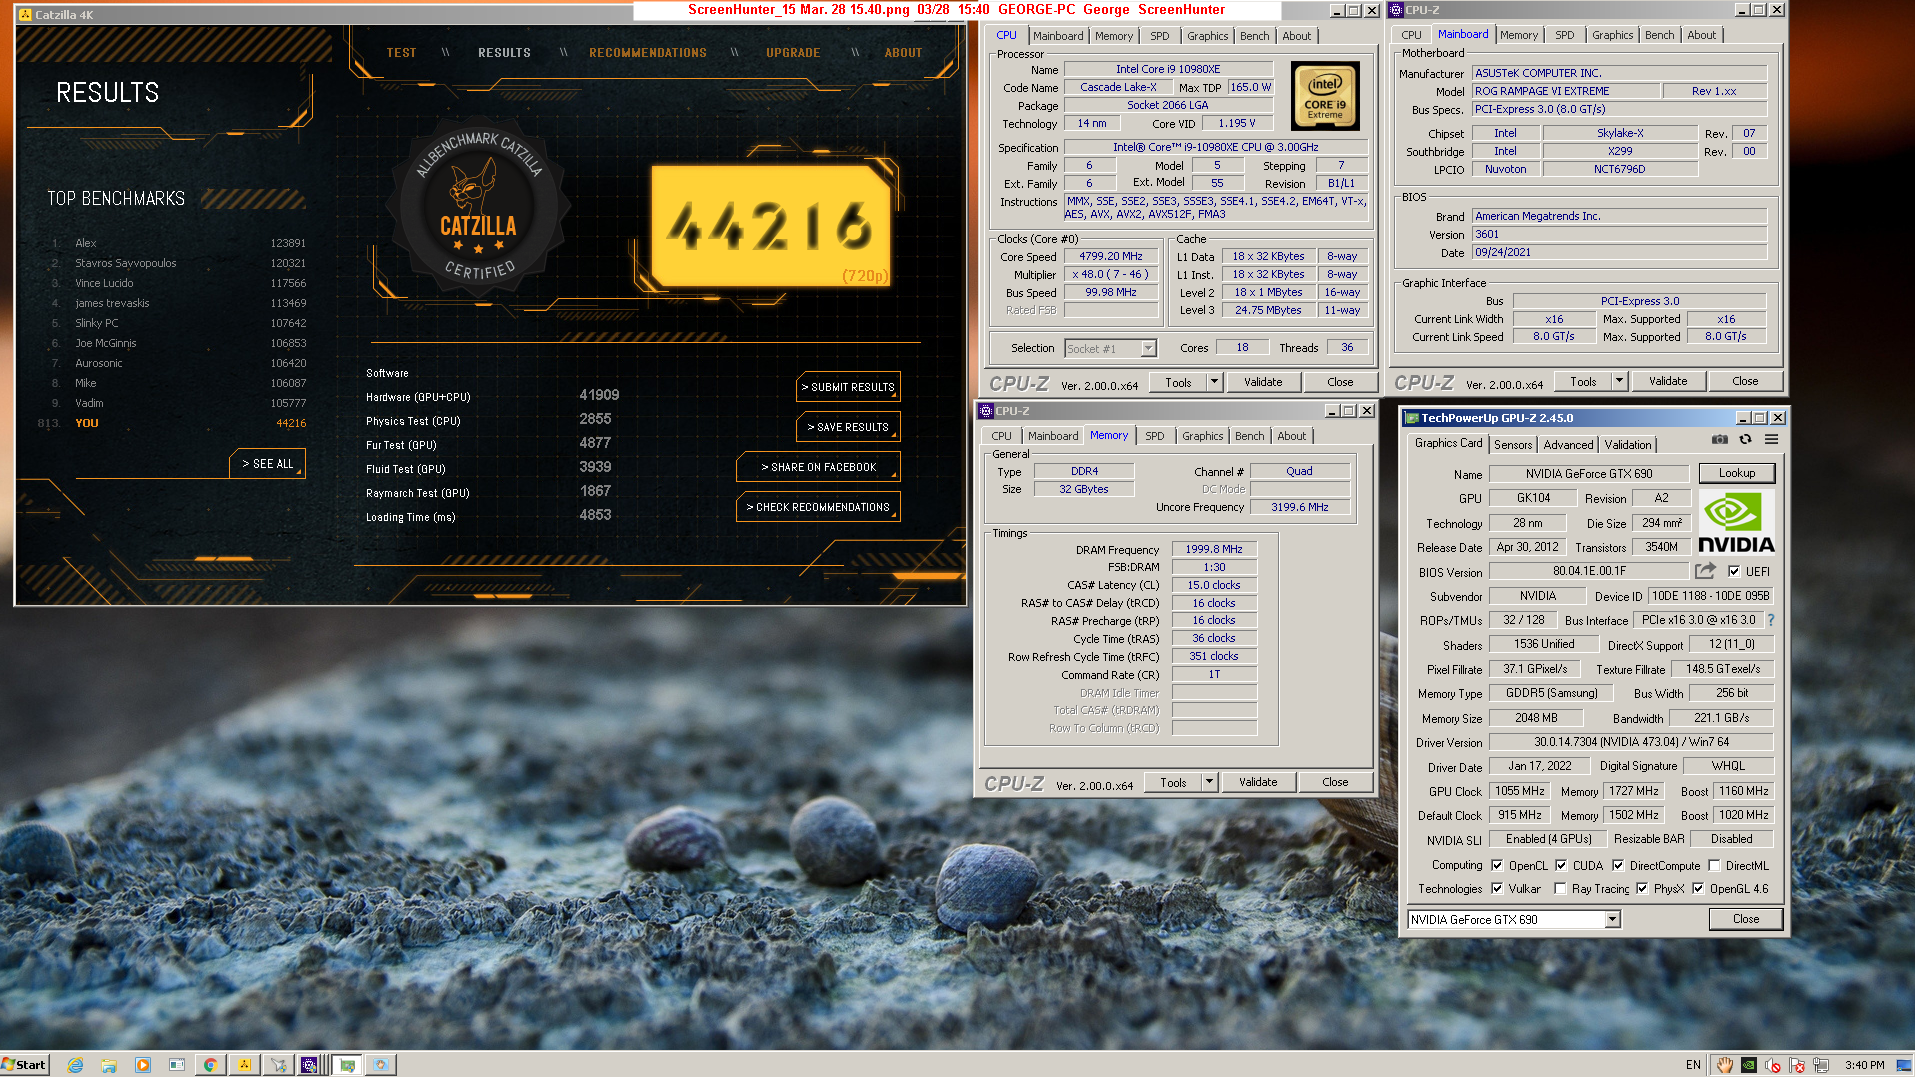Click the GPU-Z refresh icon

1745,440
